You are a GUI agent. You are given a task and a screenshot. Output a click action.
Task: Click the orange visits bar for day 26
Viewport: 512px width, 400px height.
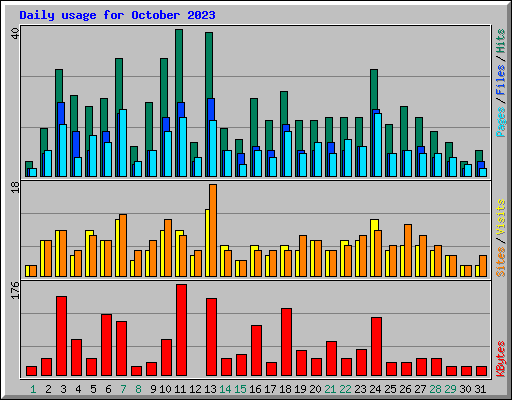coord(408,250)
